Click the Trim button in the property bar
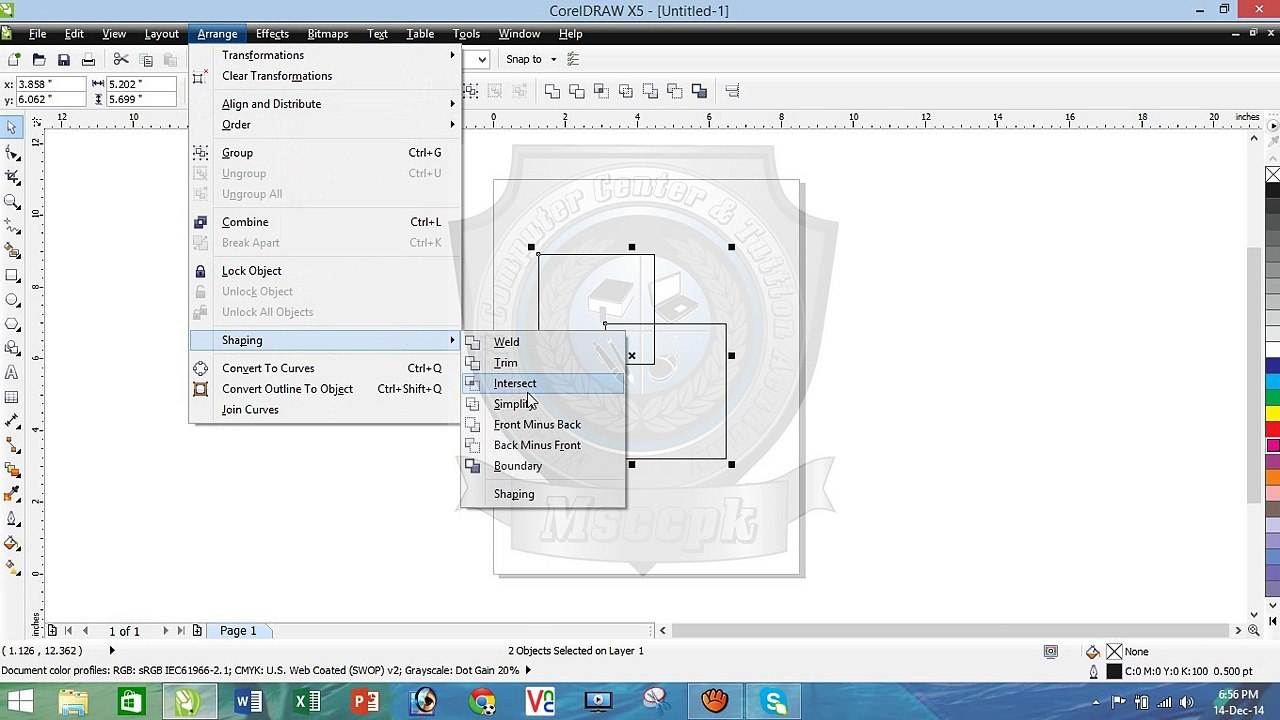 [x=577, y=91]
